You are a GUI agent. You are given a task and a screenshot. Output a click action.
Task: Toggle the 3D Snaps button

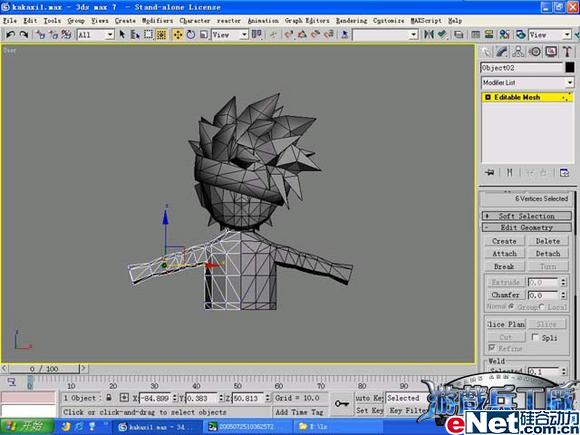[x=289, y=34]
